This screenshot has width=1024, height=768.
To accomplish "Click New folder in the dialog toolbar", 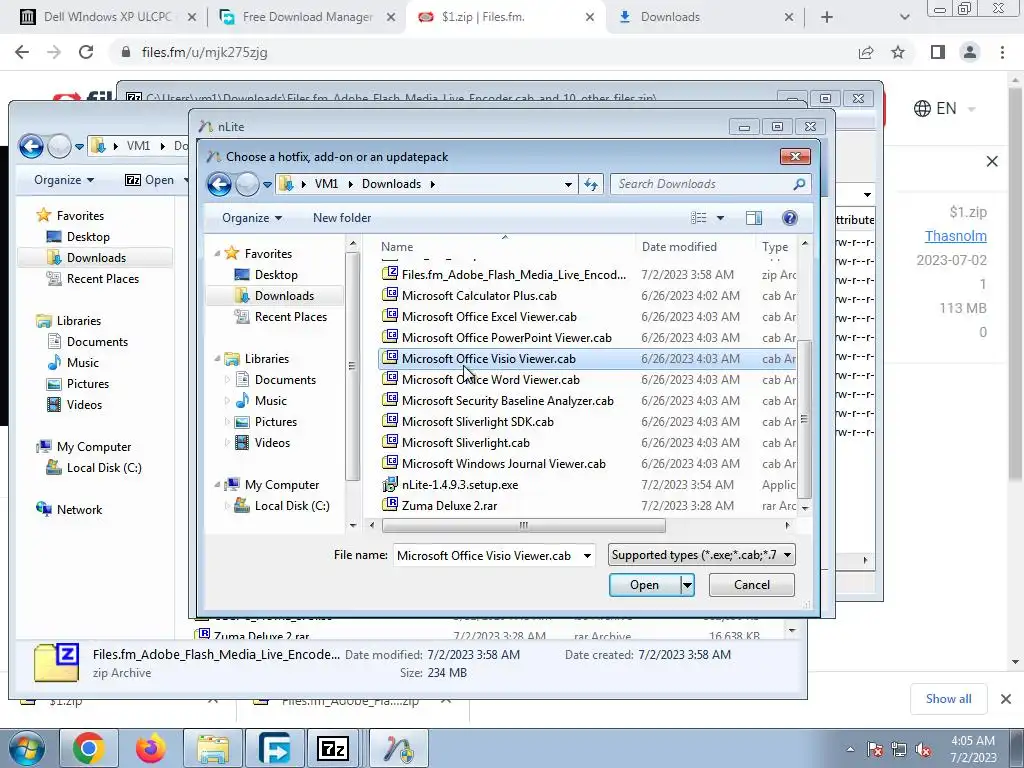I will (x=342, y=218).
